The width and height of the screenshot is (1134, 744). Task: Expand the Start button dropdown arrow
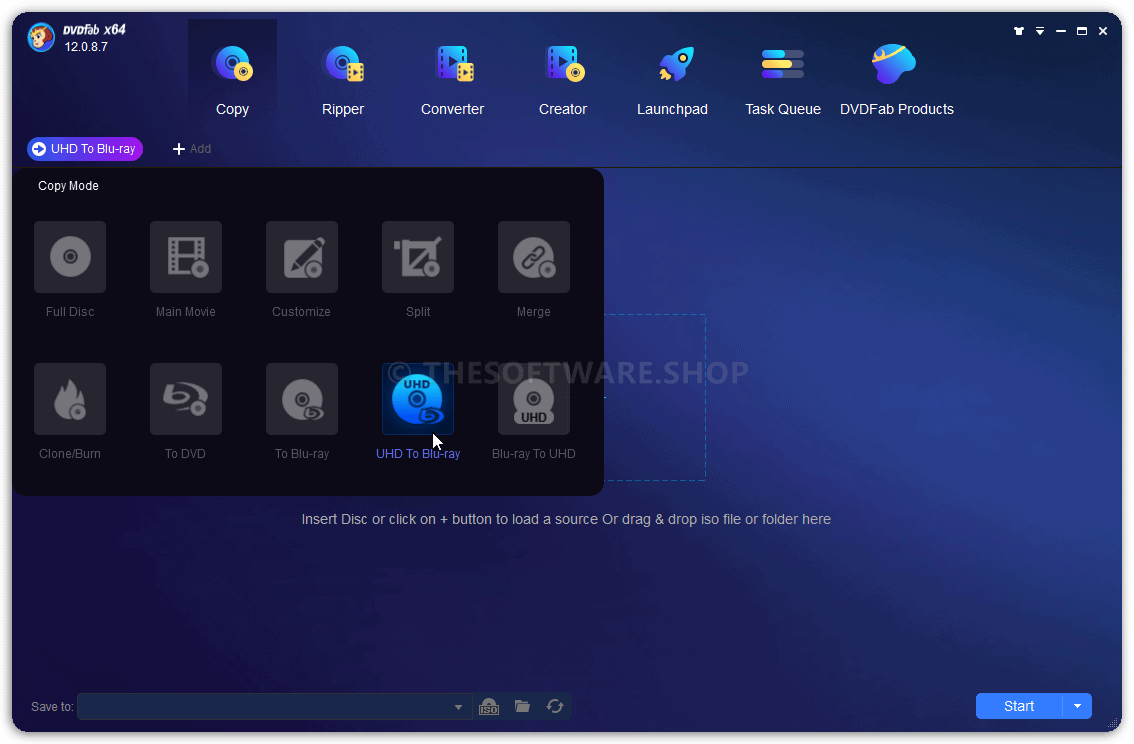(1078, 706)
